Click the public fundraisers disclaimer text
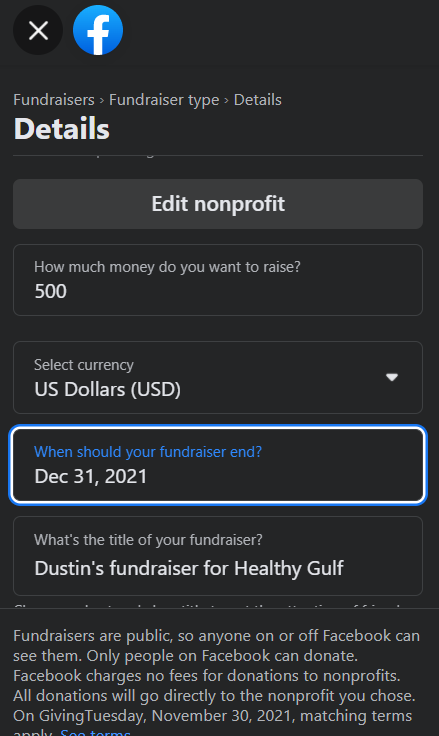This screenshot has width=439, height=736. [x=216, y=676]
